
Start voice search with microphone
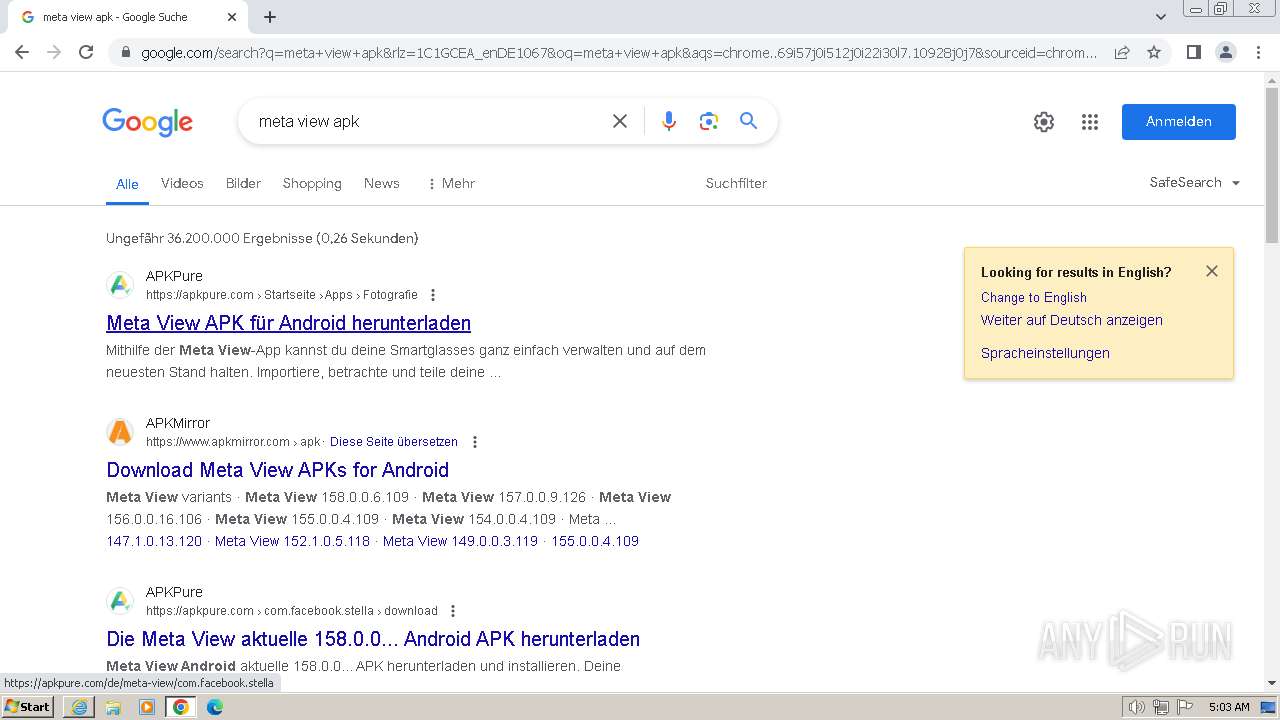coord(669,121)
